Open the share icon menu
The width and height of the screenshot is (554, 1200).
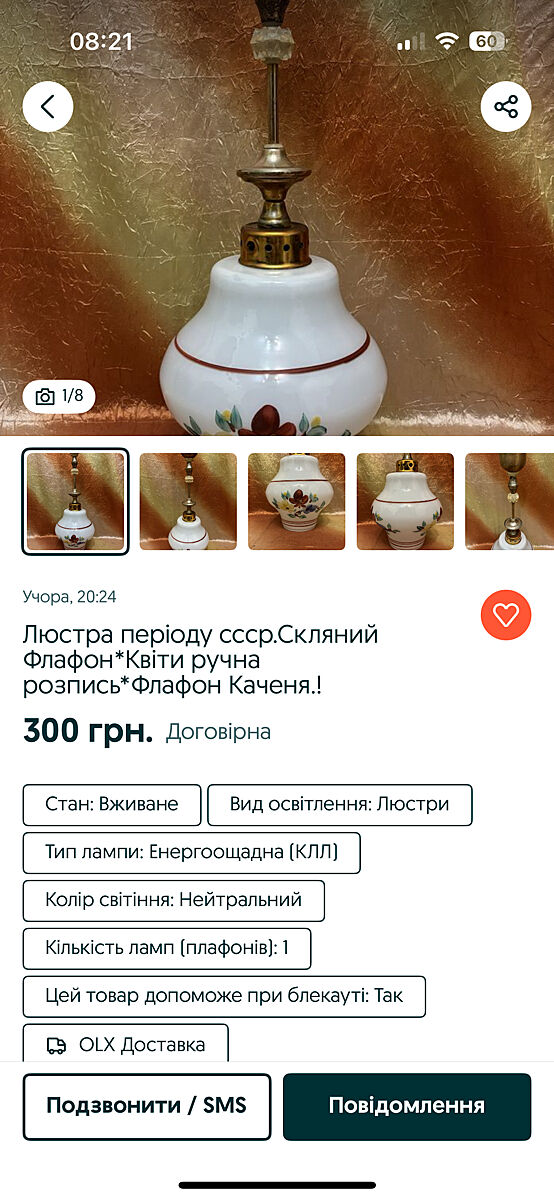point(506,106)
